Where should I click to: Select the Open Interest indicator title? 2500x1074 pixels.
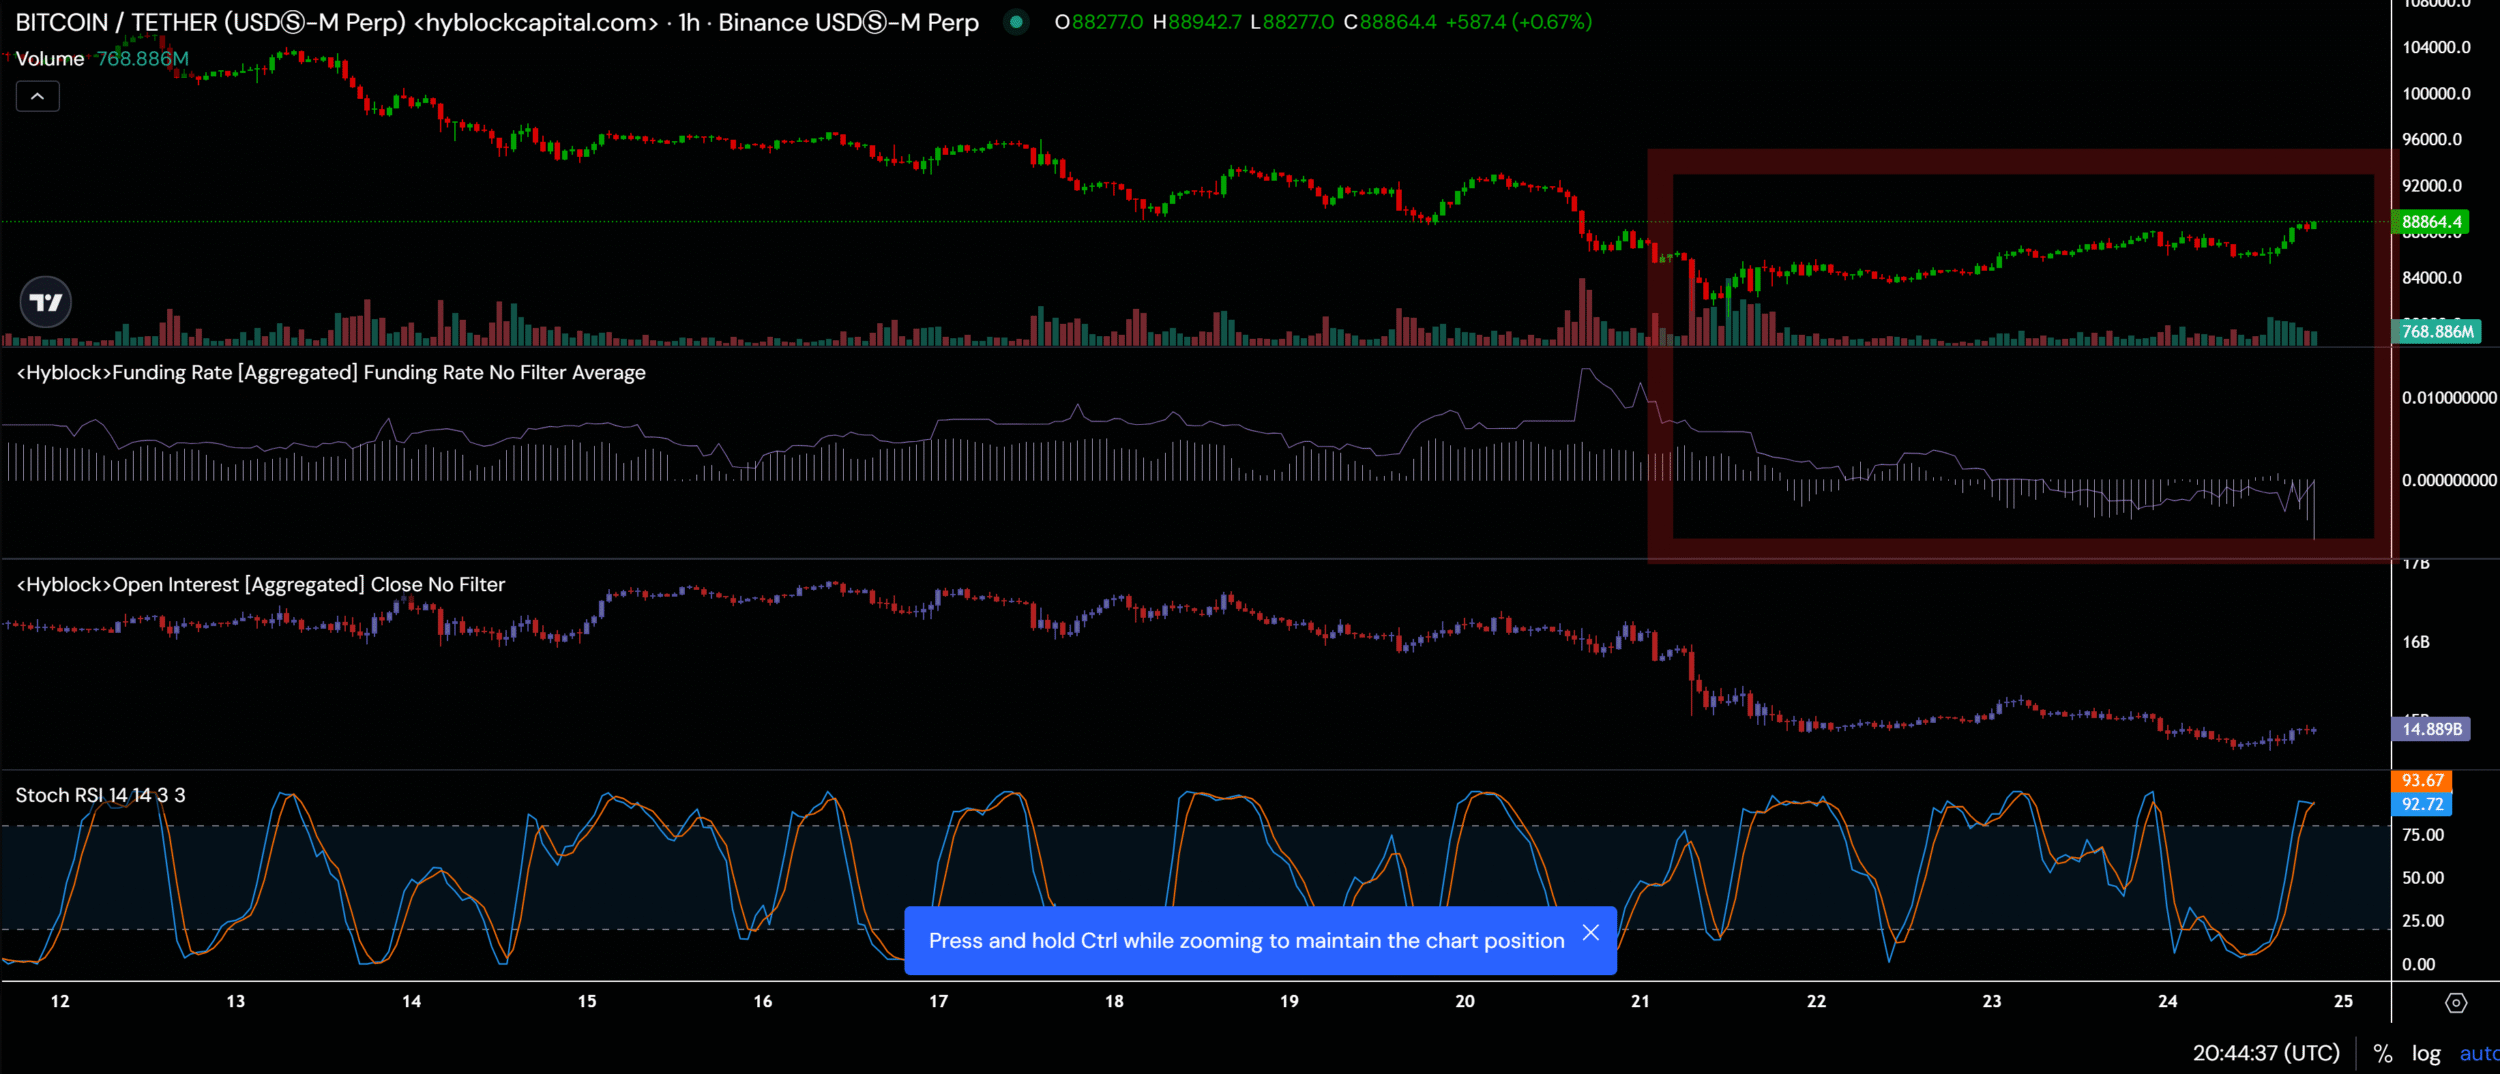tap(261, 585)
